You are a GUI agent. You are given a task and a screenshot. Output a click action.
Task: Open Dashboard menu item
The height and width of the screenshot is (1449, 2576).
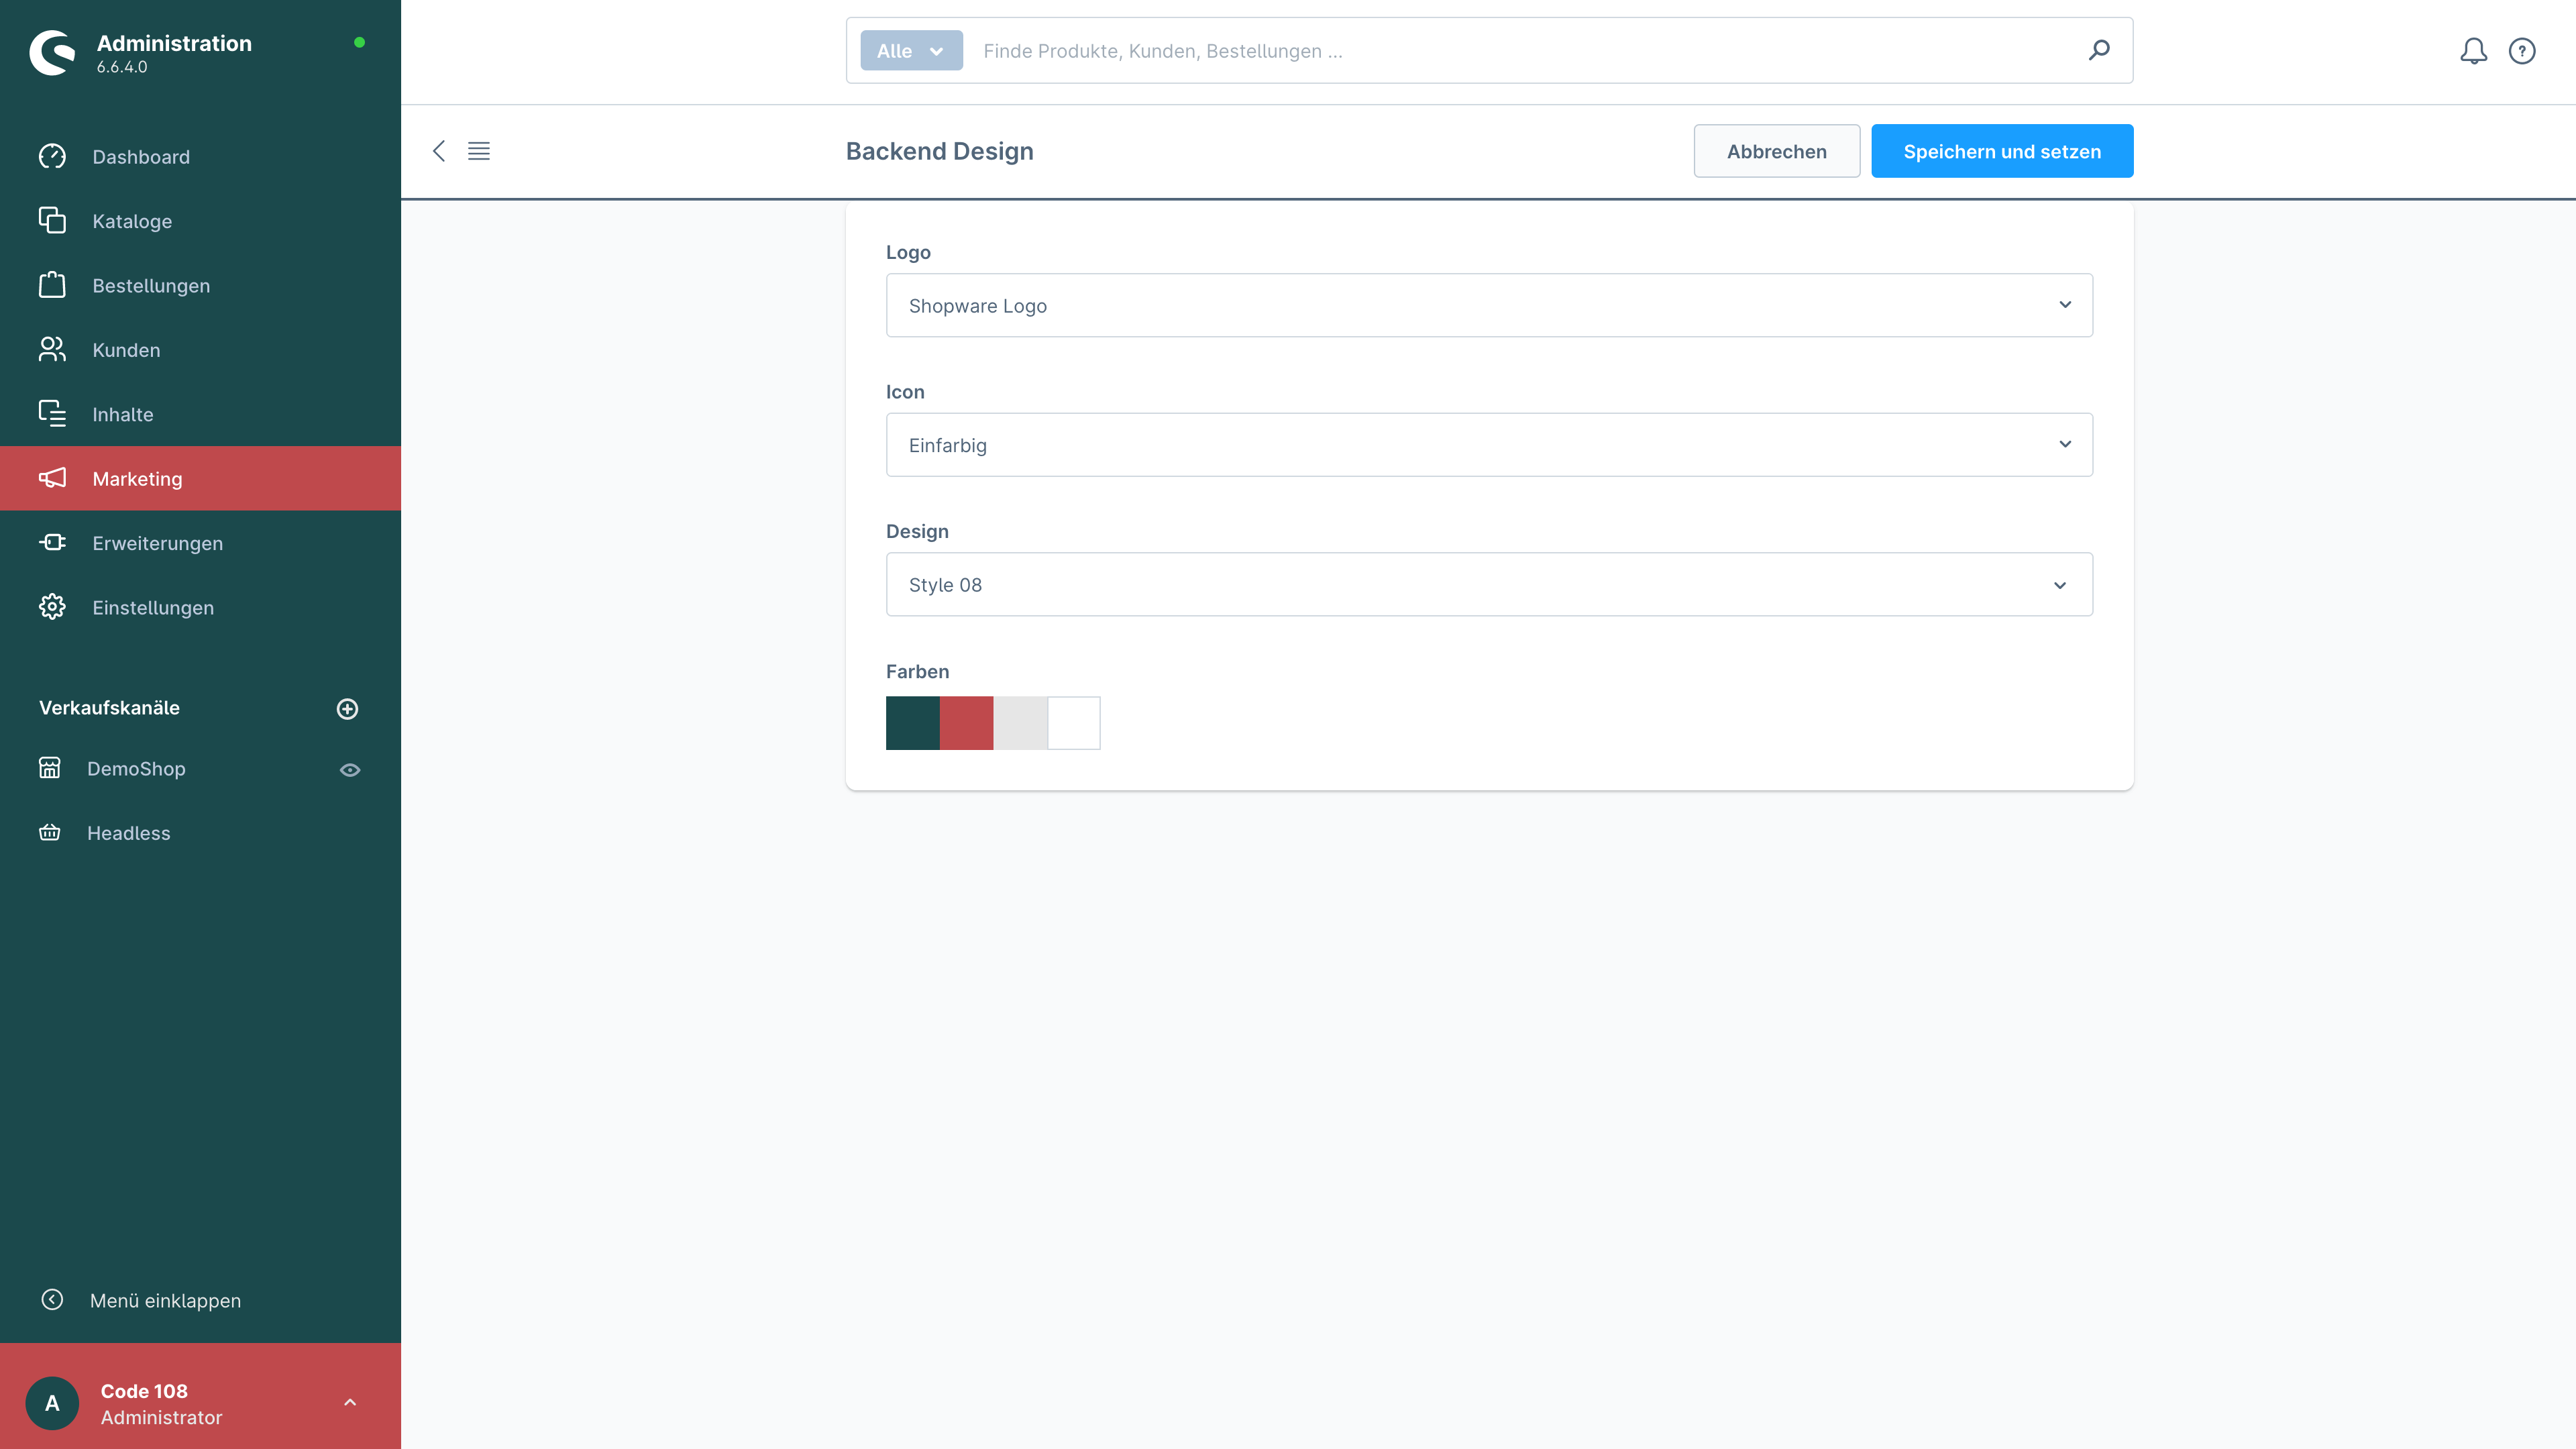click(x=200, y=156)
